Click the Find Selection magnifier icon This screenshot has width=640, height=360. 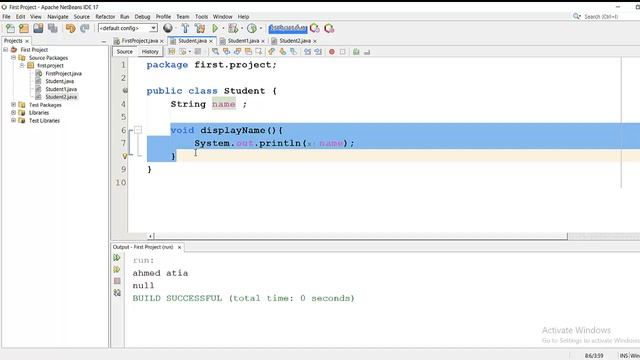(215, 52)
